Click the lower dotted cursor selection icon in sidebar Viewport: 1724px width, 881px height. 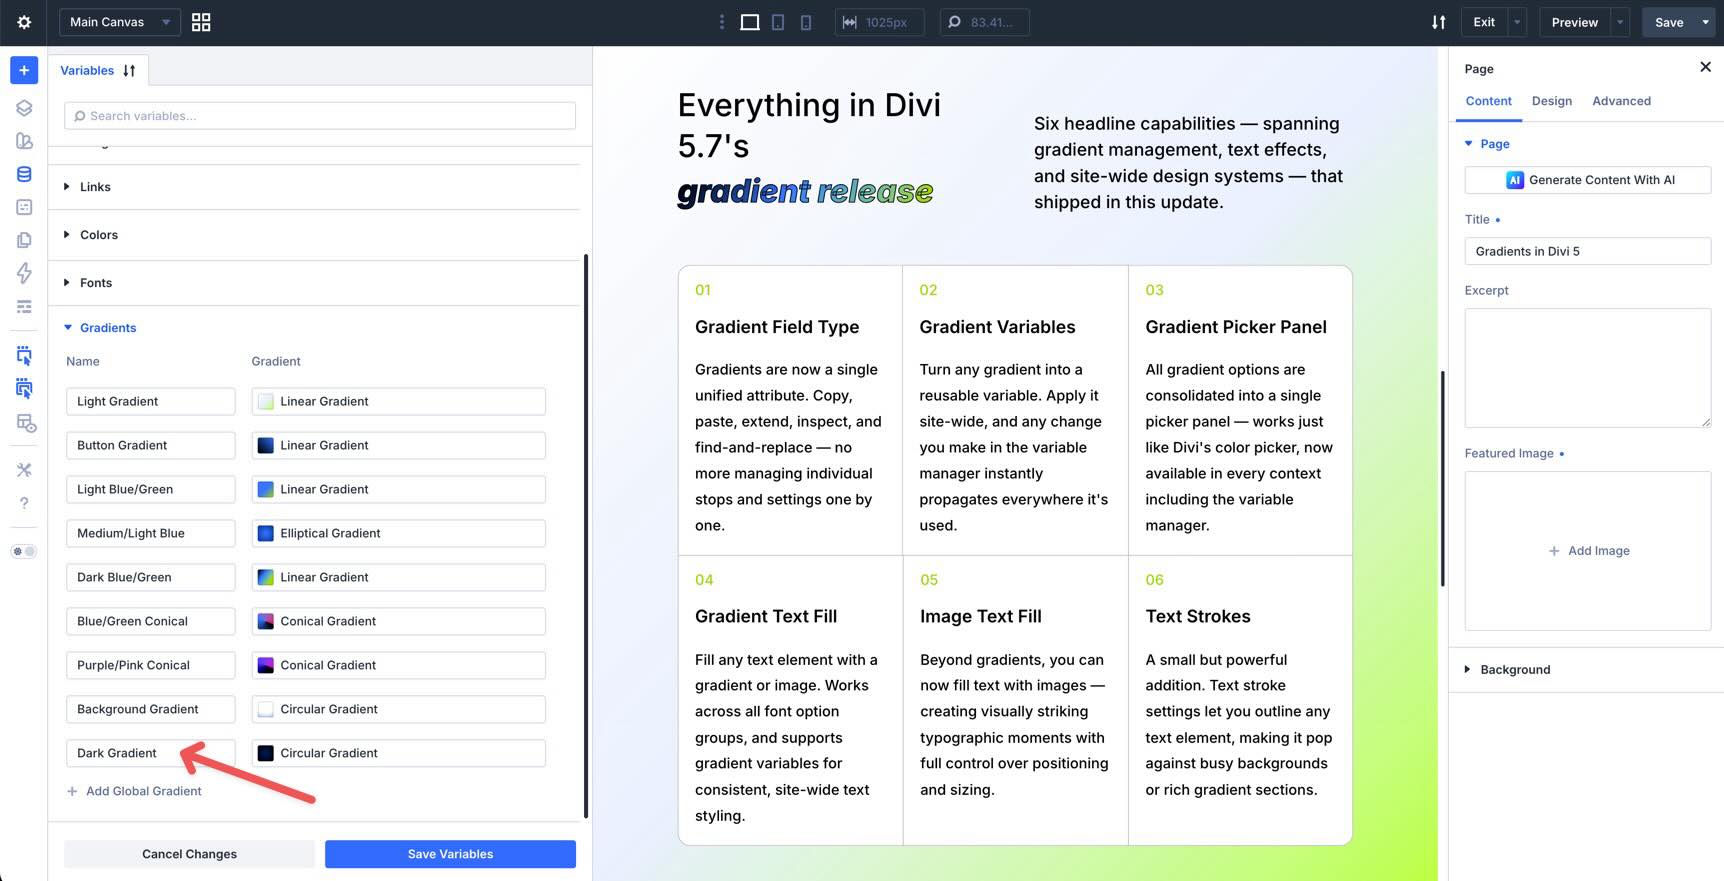pyautogui.click(x=24, y=389)
